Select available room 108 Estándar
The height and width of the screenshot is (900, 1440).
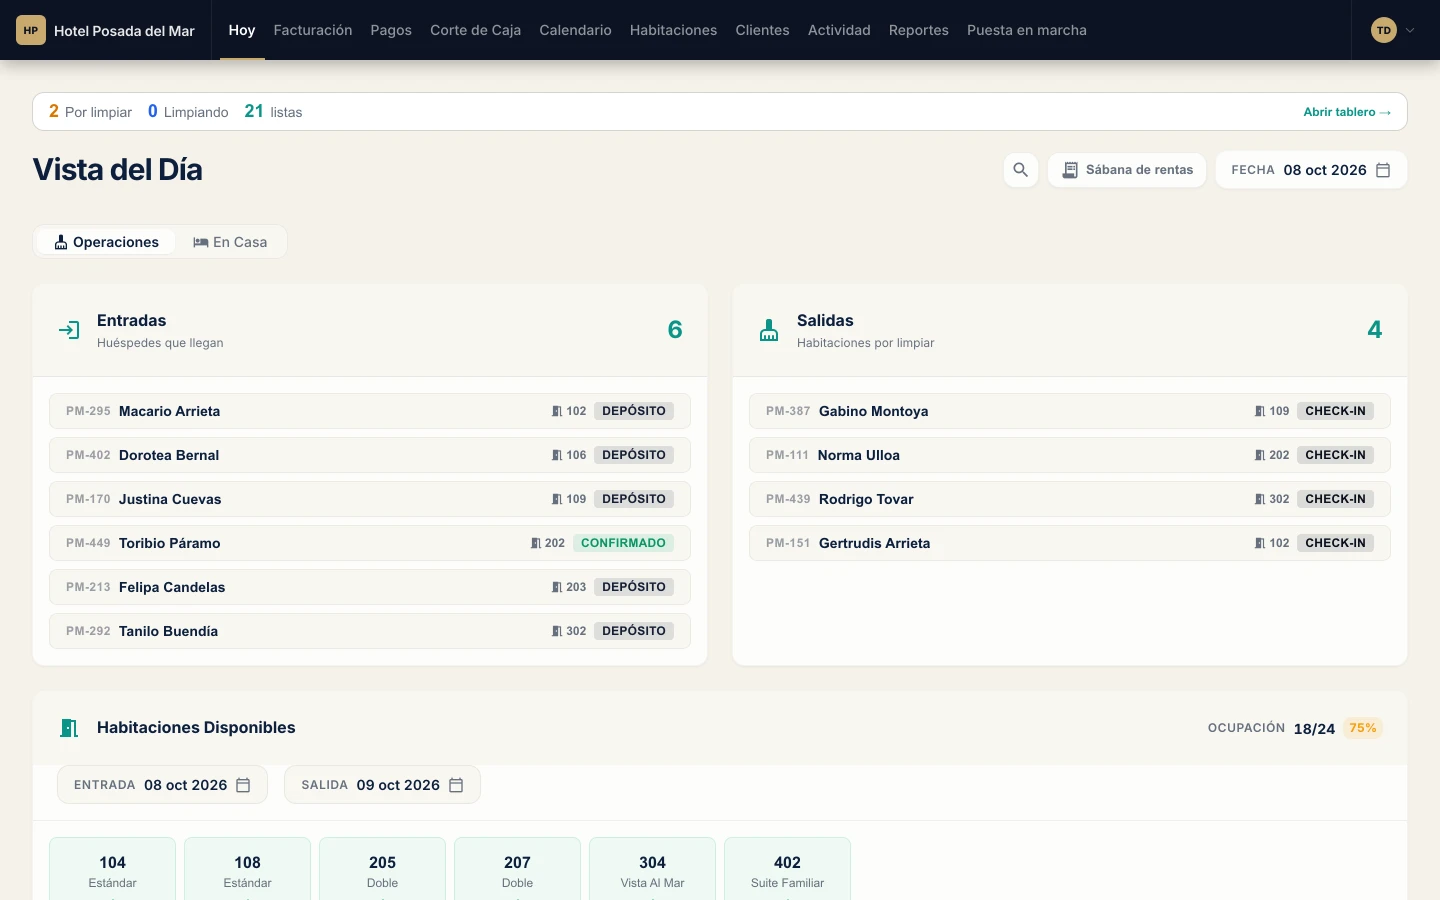(247, 869)
